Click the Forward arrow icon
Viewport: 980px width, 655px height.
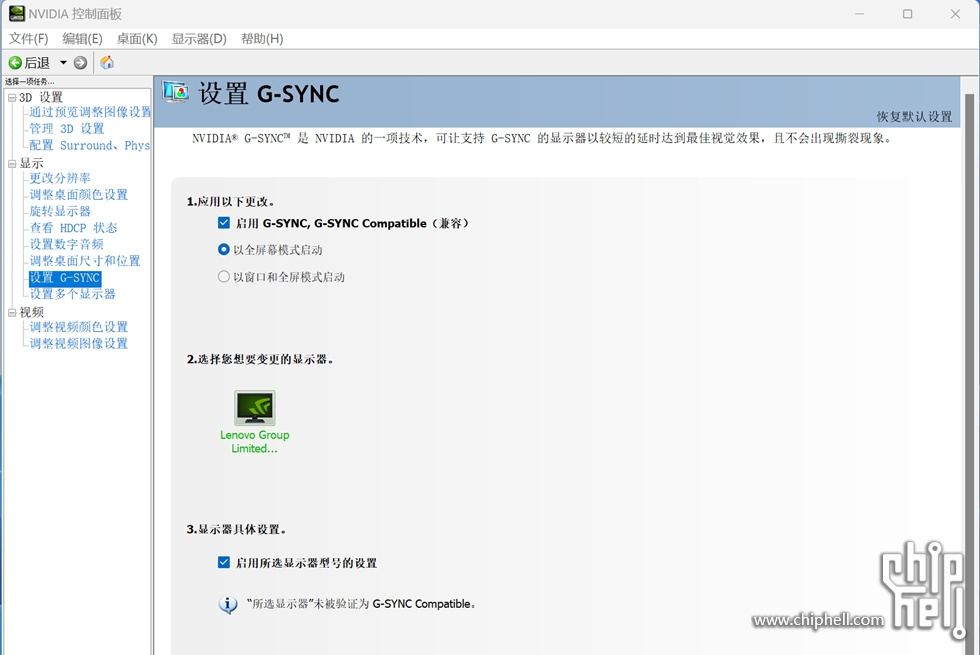click(80, 62)
